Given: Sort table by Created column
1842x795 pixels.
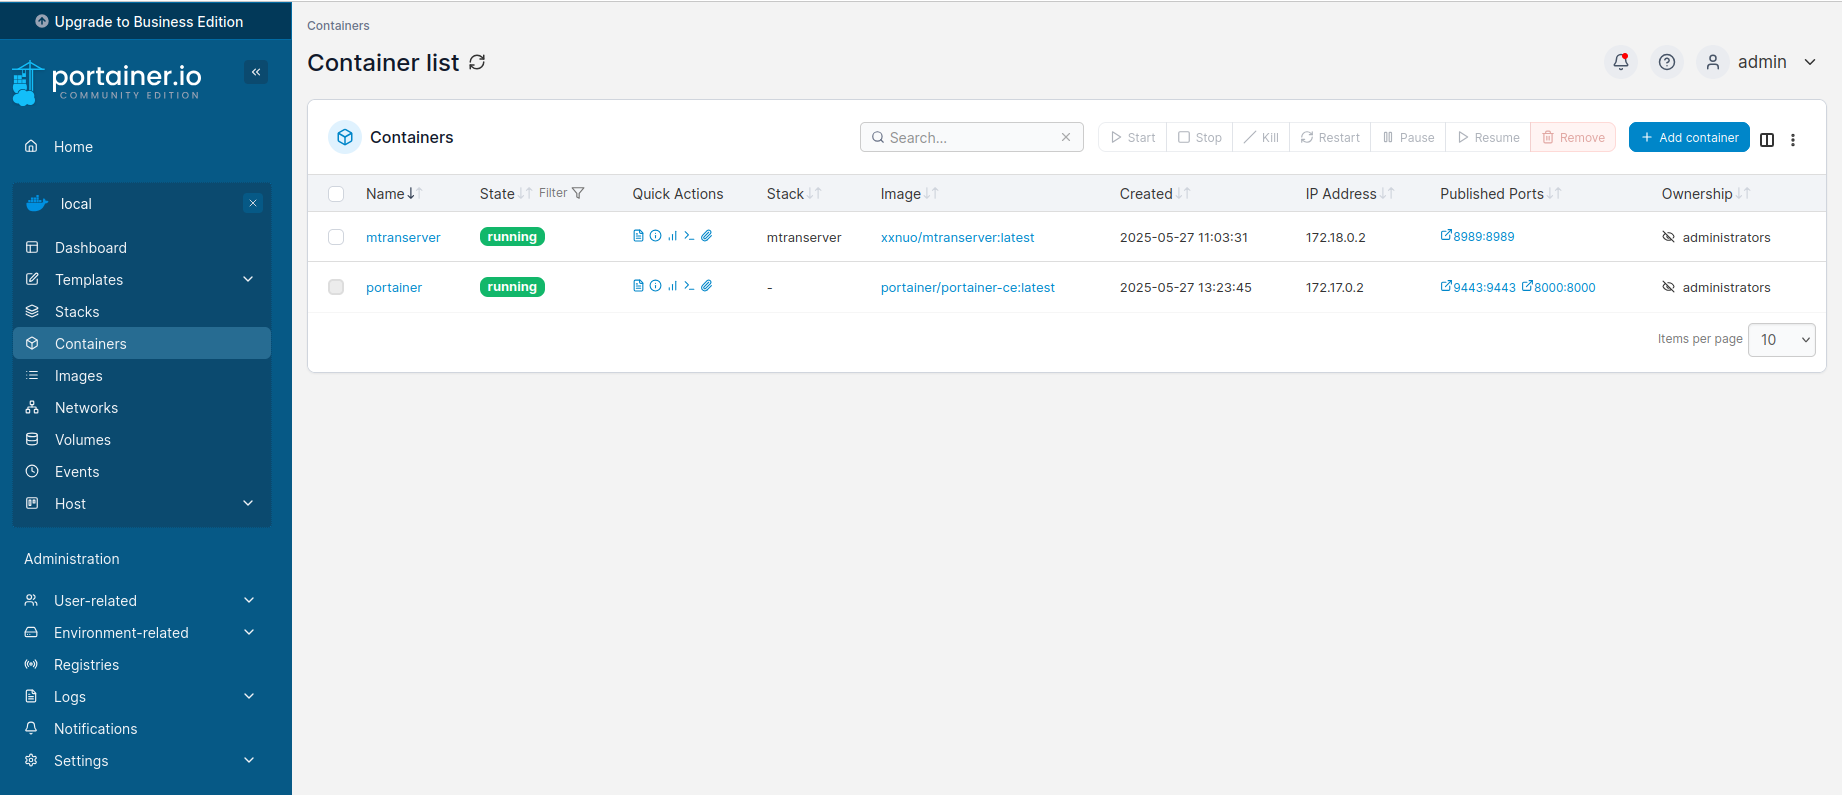Looking at the screenshot, I should coord(1155,194).
